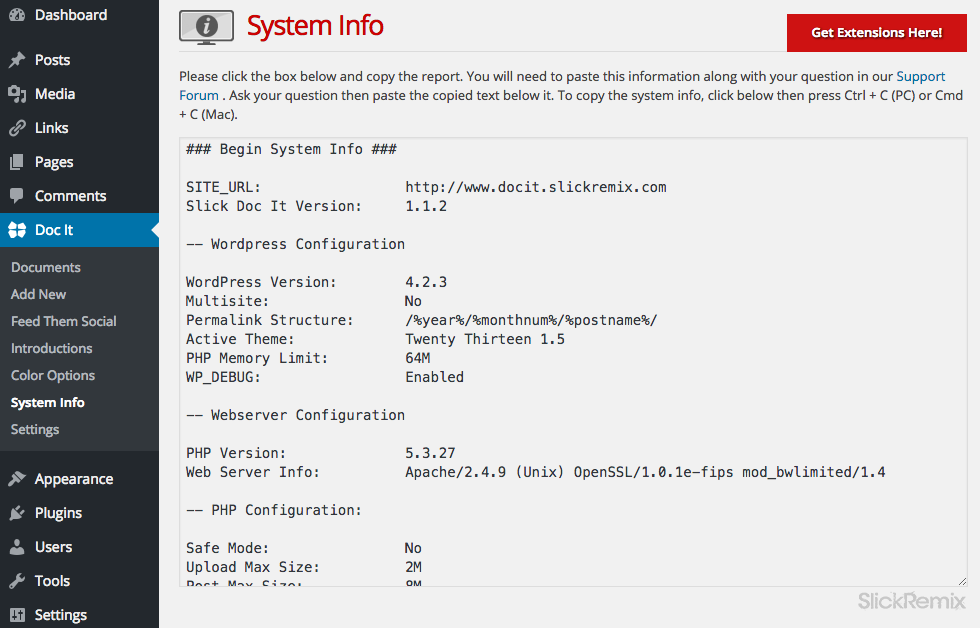Click the Tools wrench icon
The image size is (980, 628).
click(17, 581)
